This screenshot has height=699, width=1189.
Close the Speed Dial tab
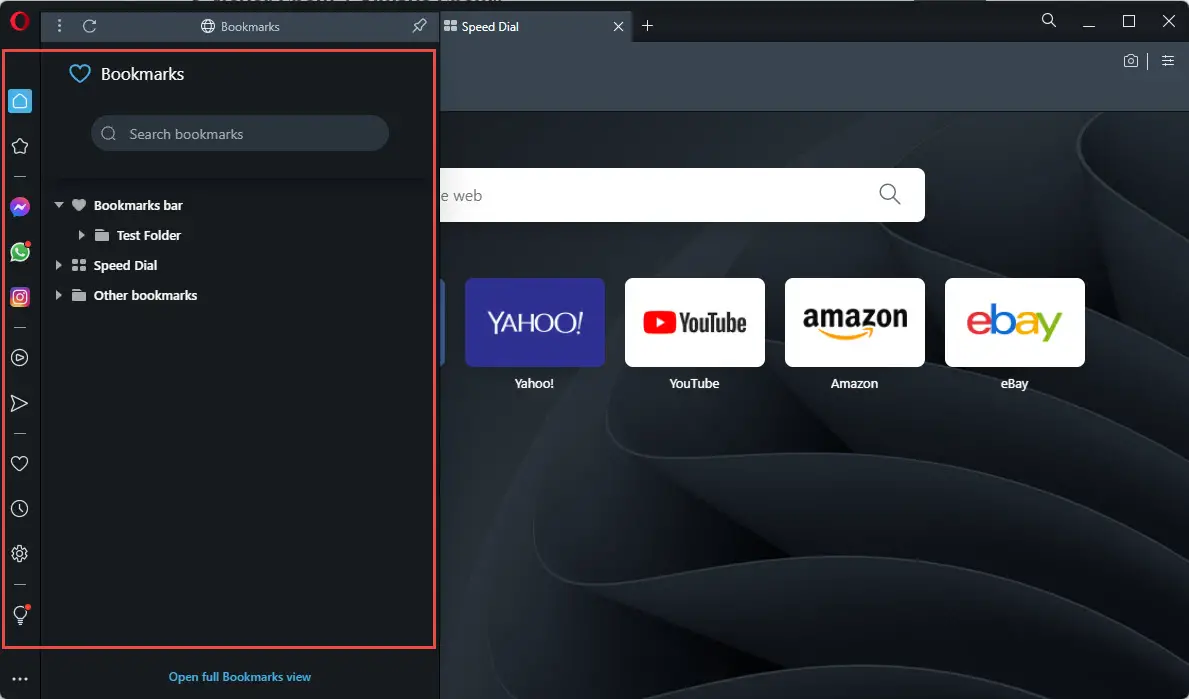pos(618,27)
